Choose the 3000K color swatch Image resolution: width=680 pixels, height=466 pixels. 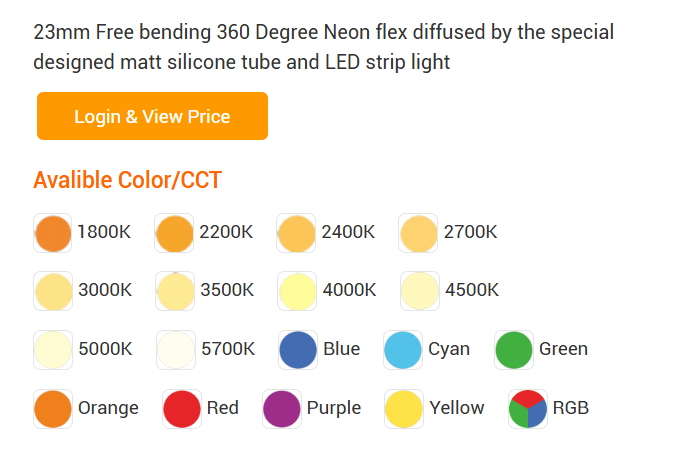click(x=53, y=291)
